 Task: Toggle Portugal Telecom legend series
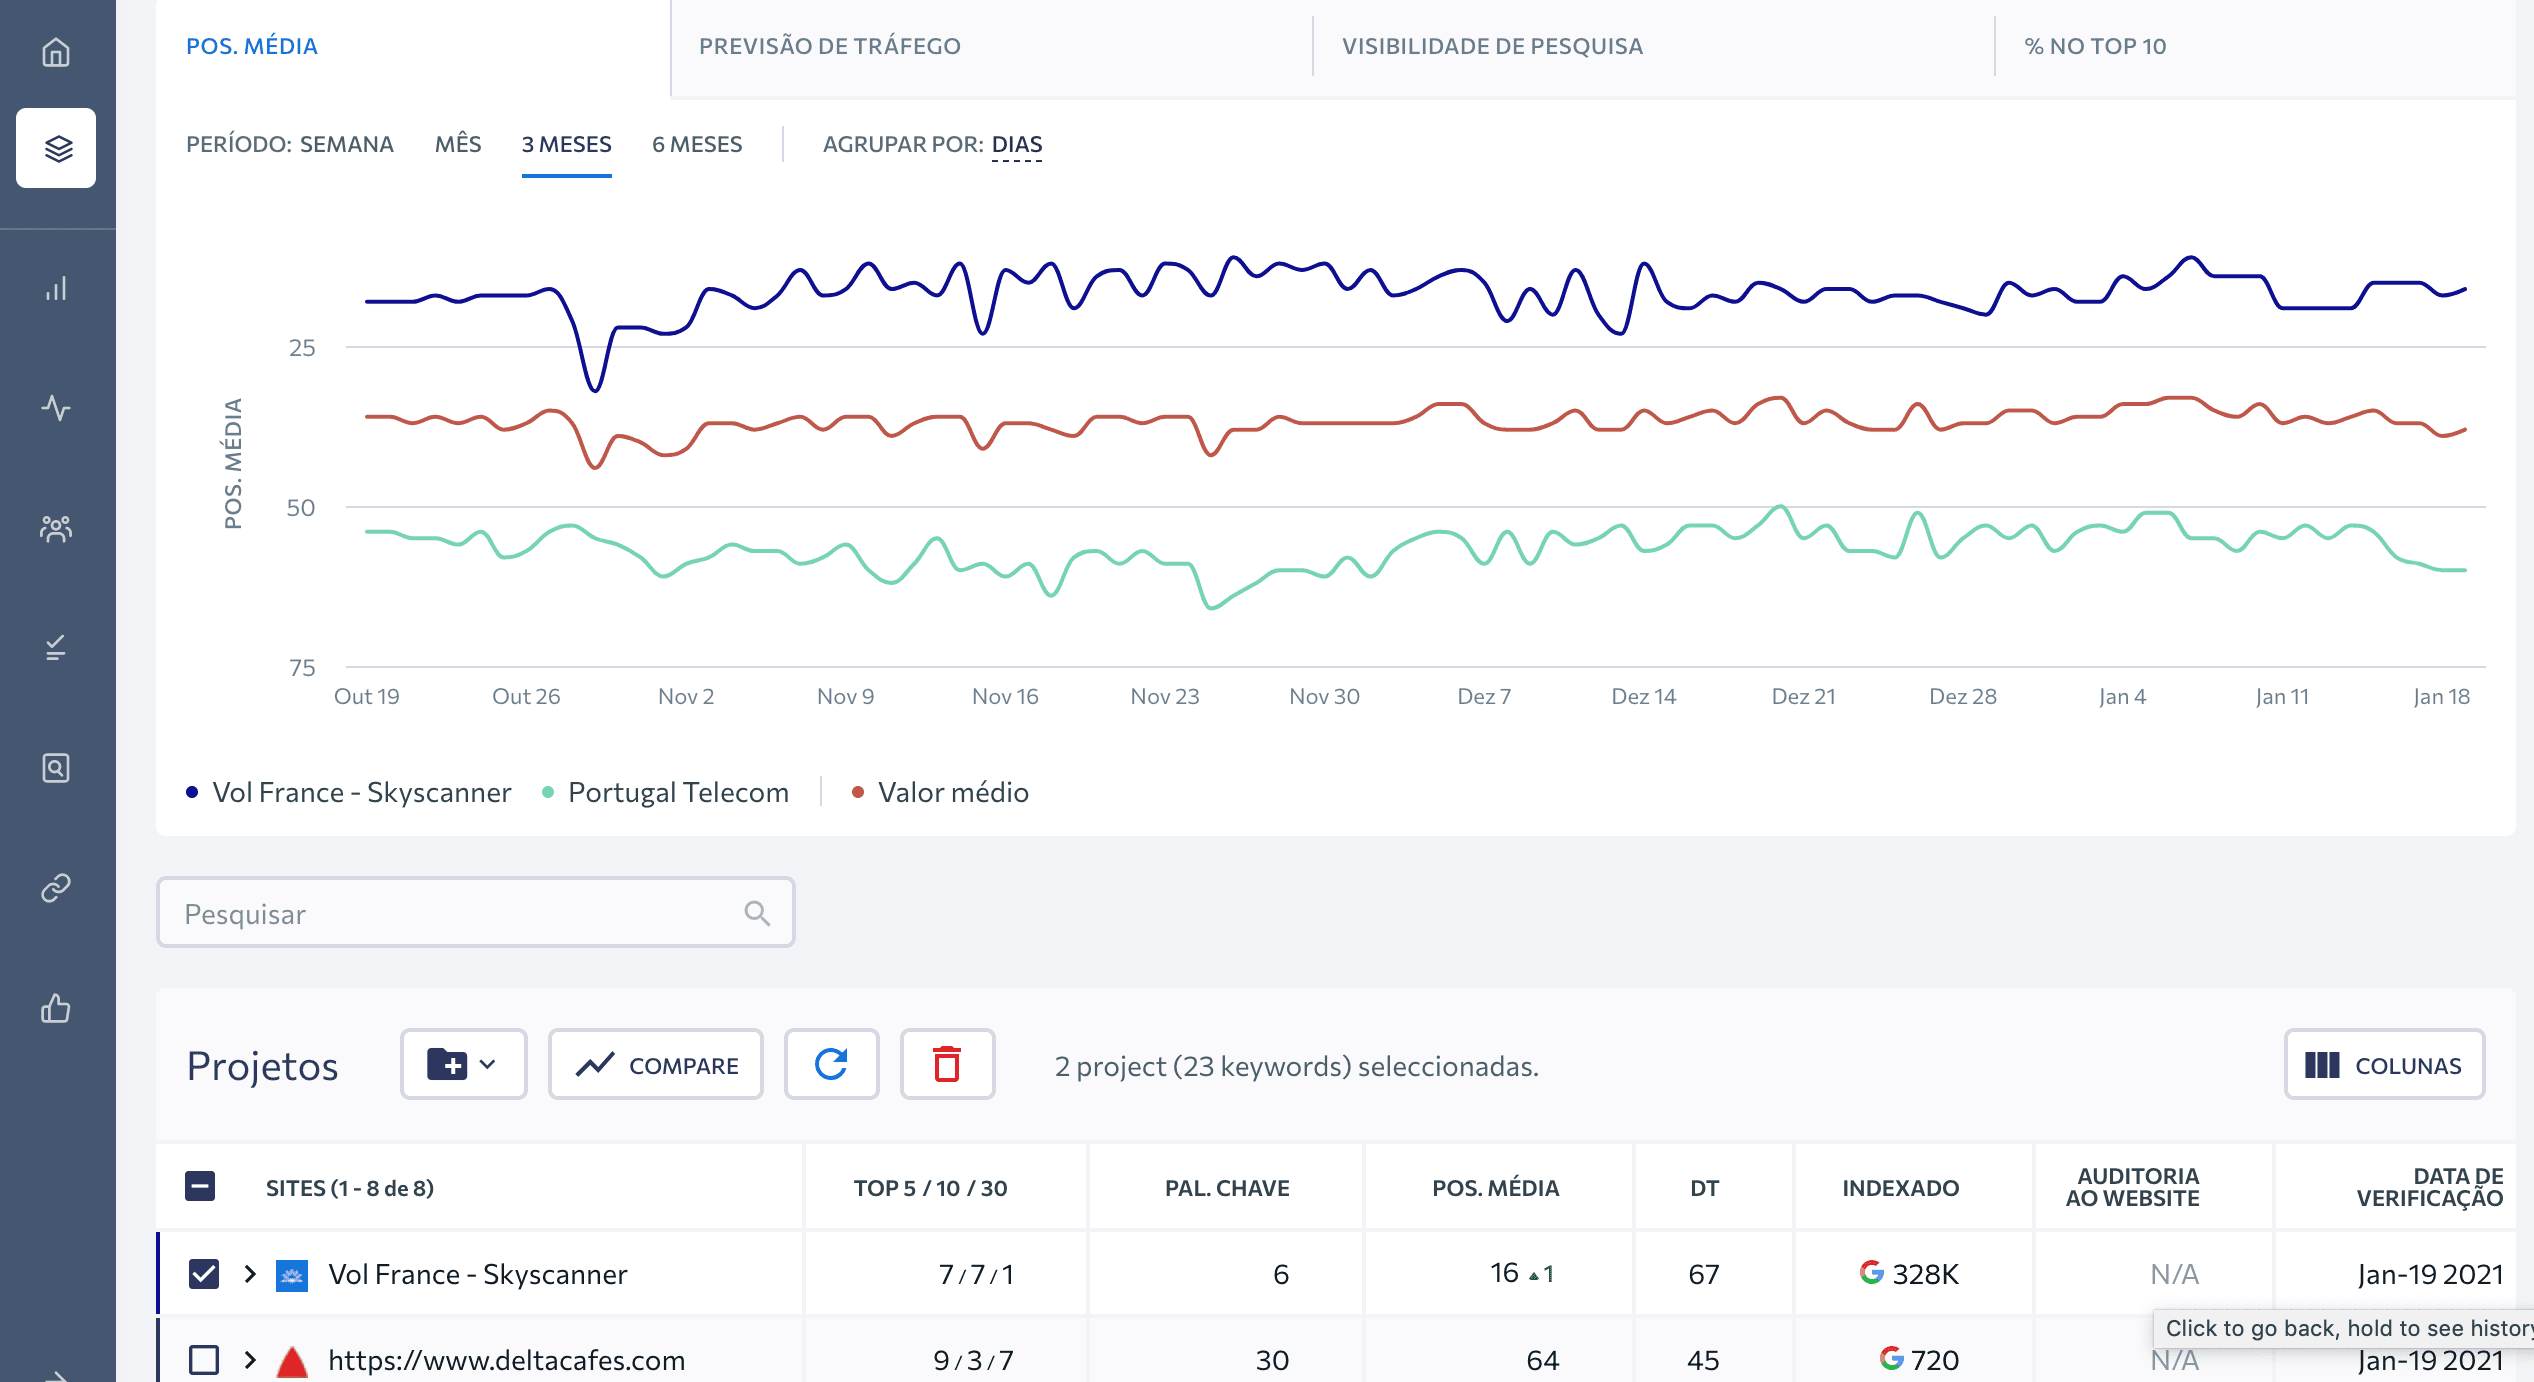666,792
